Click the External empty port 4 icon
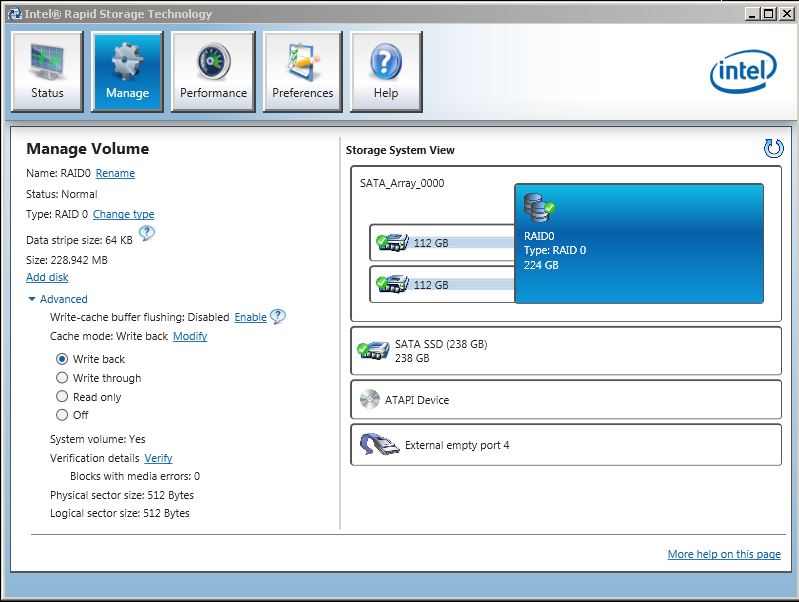Image resolution: width=799 pixels, height=602 pixels. (380, 444)
